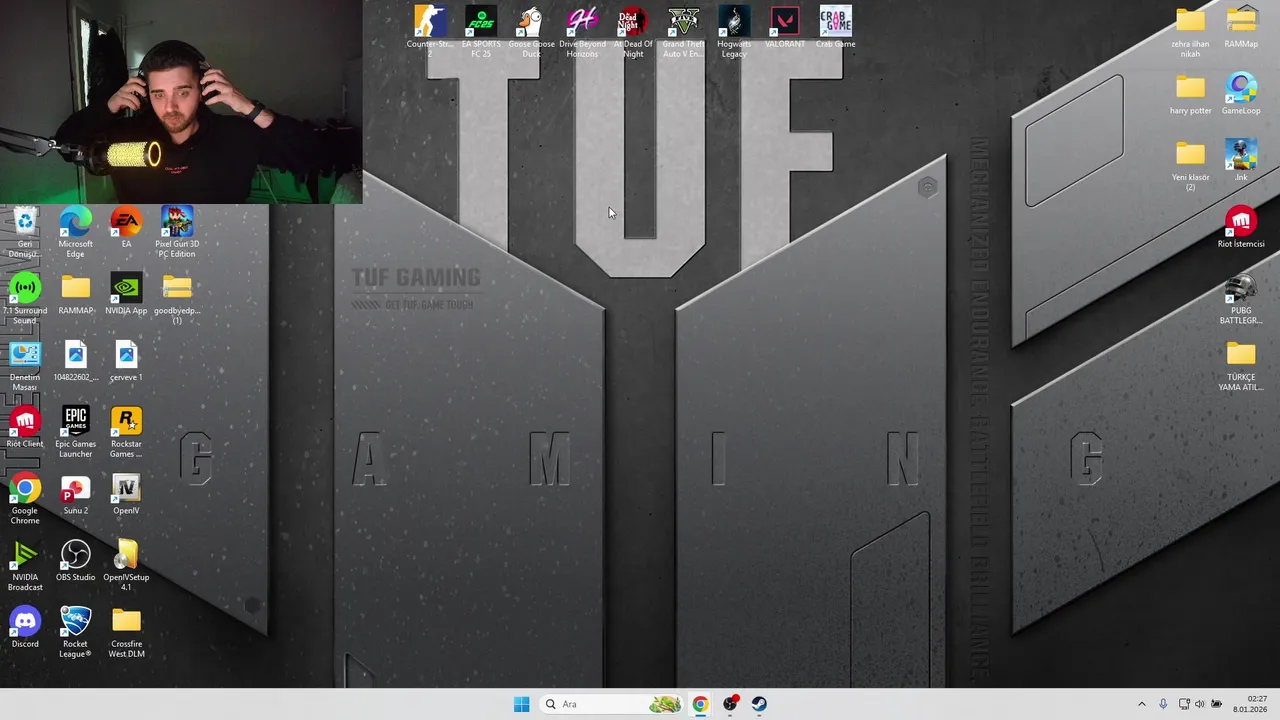Select the PUBG BATTLEGROUNDS shortcut
The height and width of the screenshot is (720, 1280).
(1241, 288)
